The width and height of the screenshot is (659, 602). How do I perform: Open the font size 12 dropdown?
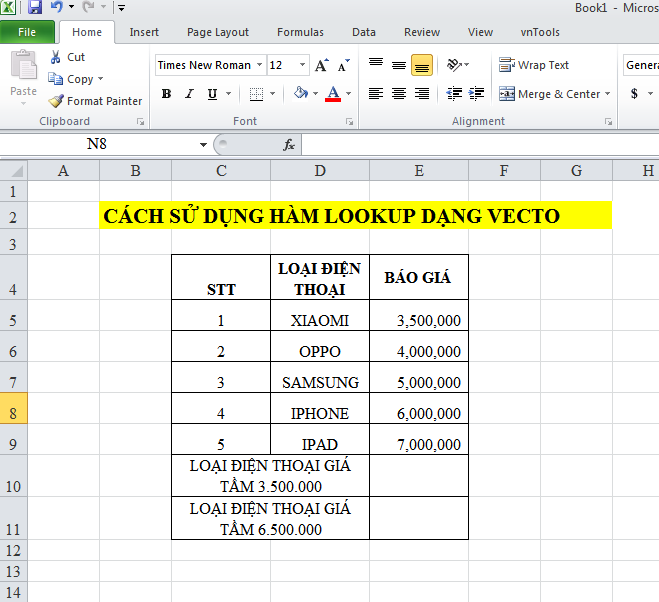tap(302, 65)
